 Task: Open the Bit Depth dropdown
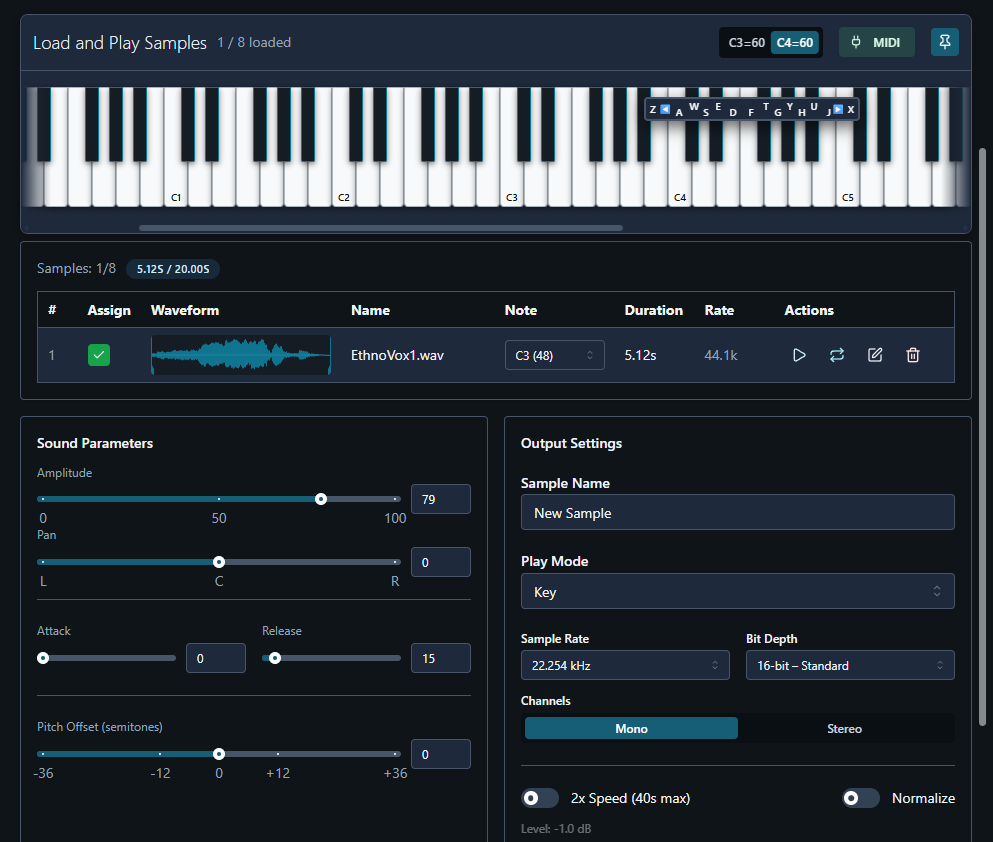(850, 665)
